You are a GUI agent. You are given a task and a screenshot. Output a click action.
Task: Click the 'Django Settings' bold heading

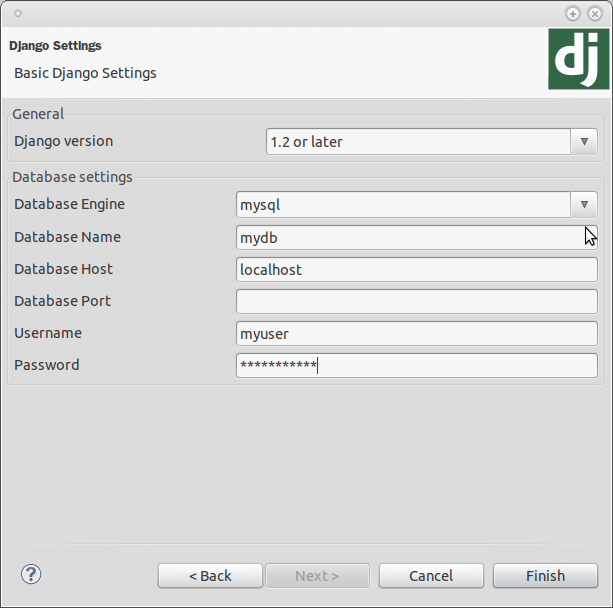point(55,46)
